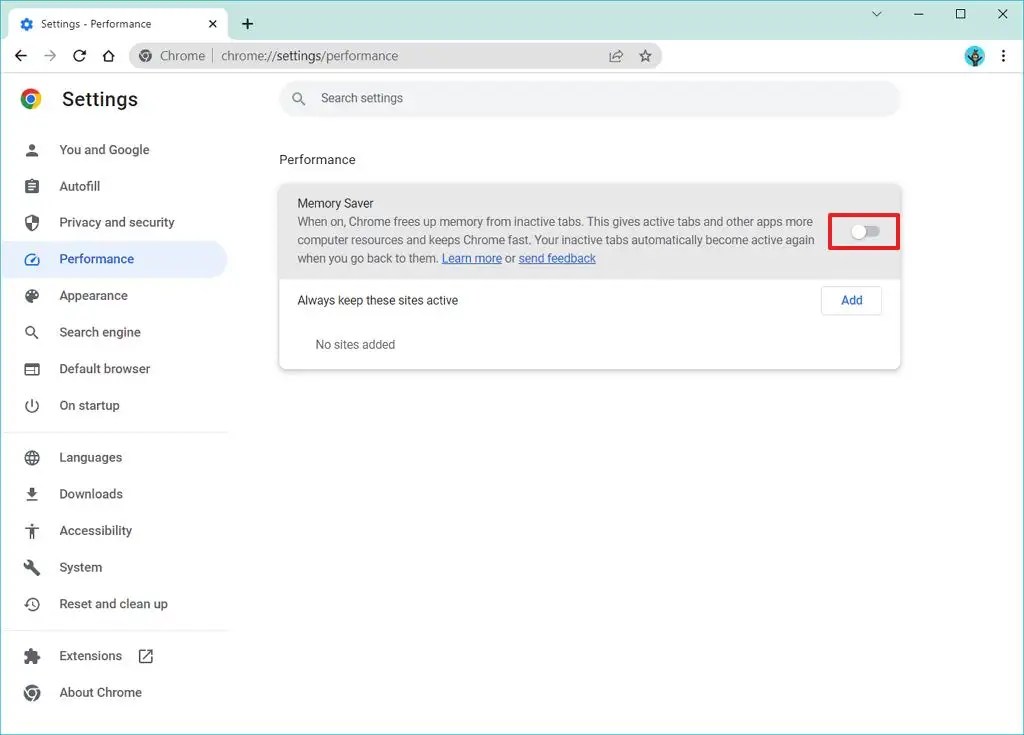This screenshot has height=735, width=1024.
Task: Open the Downloads settings section
Action: click(x=93, y=493)
